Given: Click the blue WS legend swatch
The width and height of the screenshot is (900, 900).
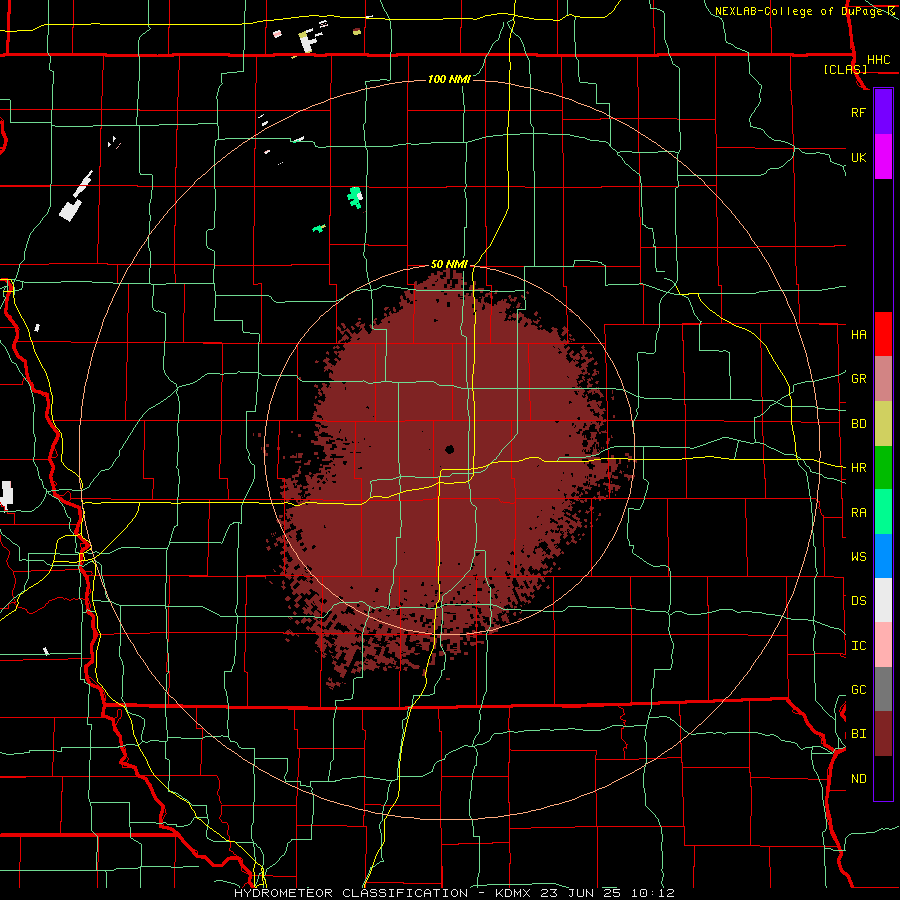Looking at the screenshot, I should click(883, 556).
